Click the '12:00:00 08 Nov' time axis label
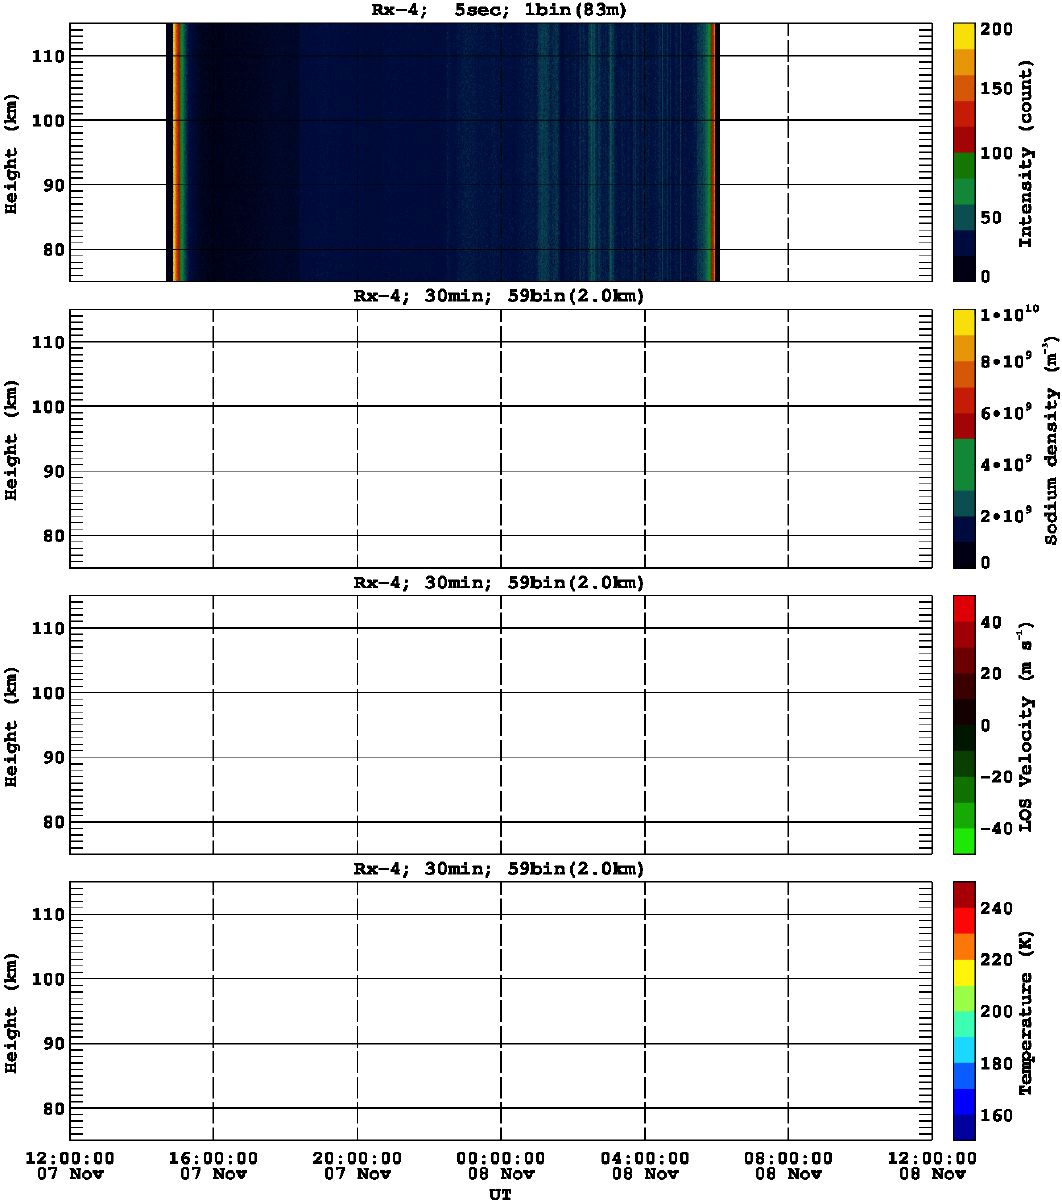This screenshot has height=1200, width=1062. [933, 1165]
